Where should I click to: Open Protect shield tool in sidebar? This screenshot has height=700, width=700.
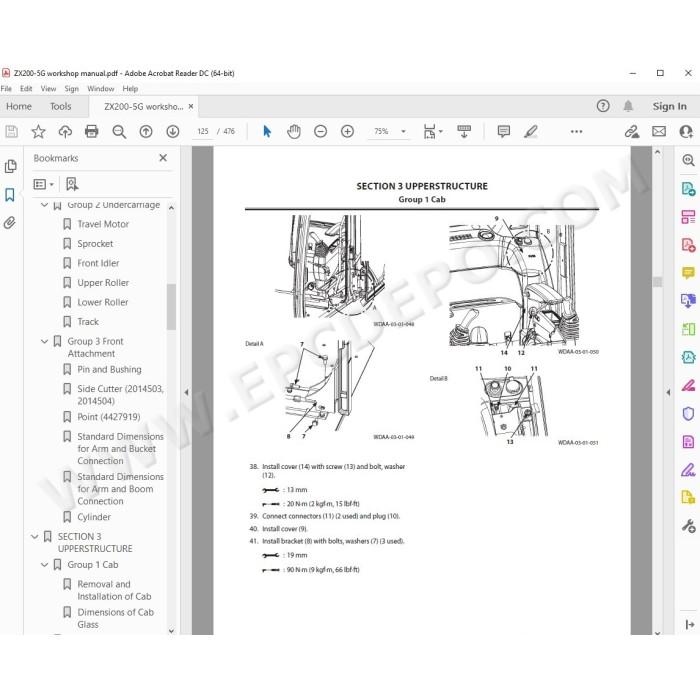[x=688, y=413]
